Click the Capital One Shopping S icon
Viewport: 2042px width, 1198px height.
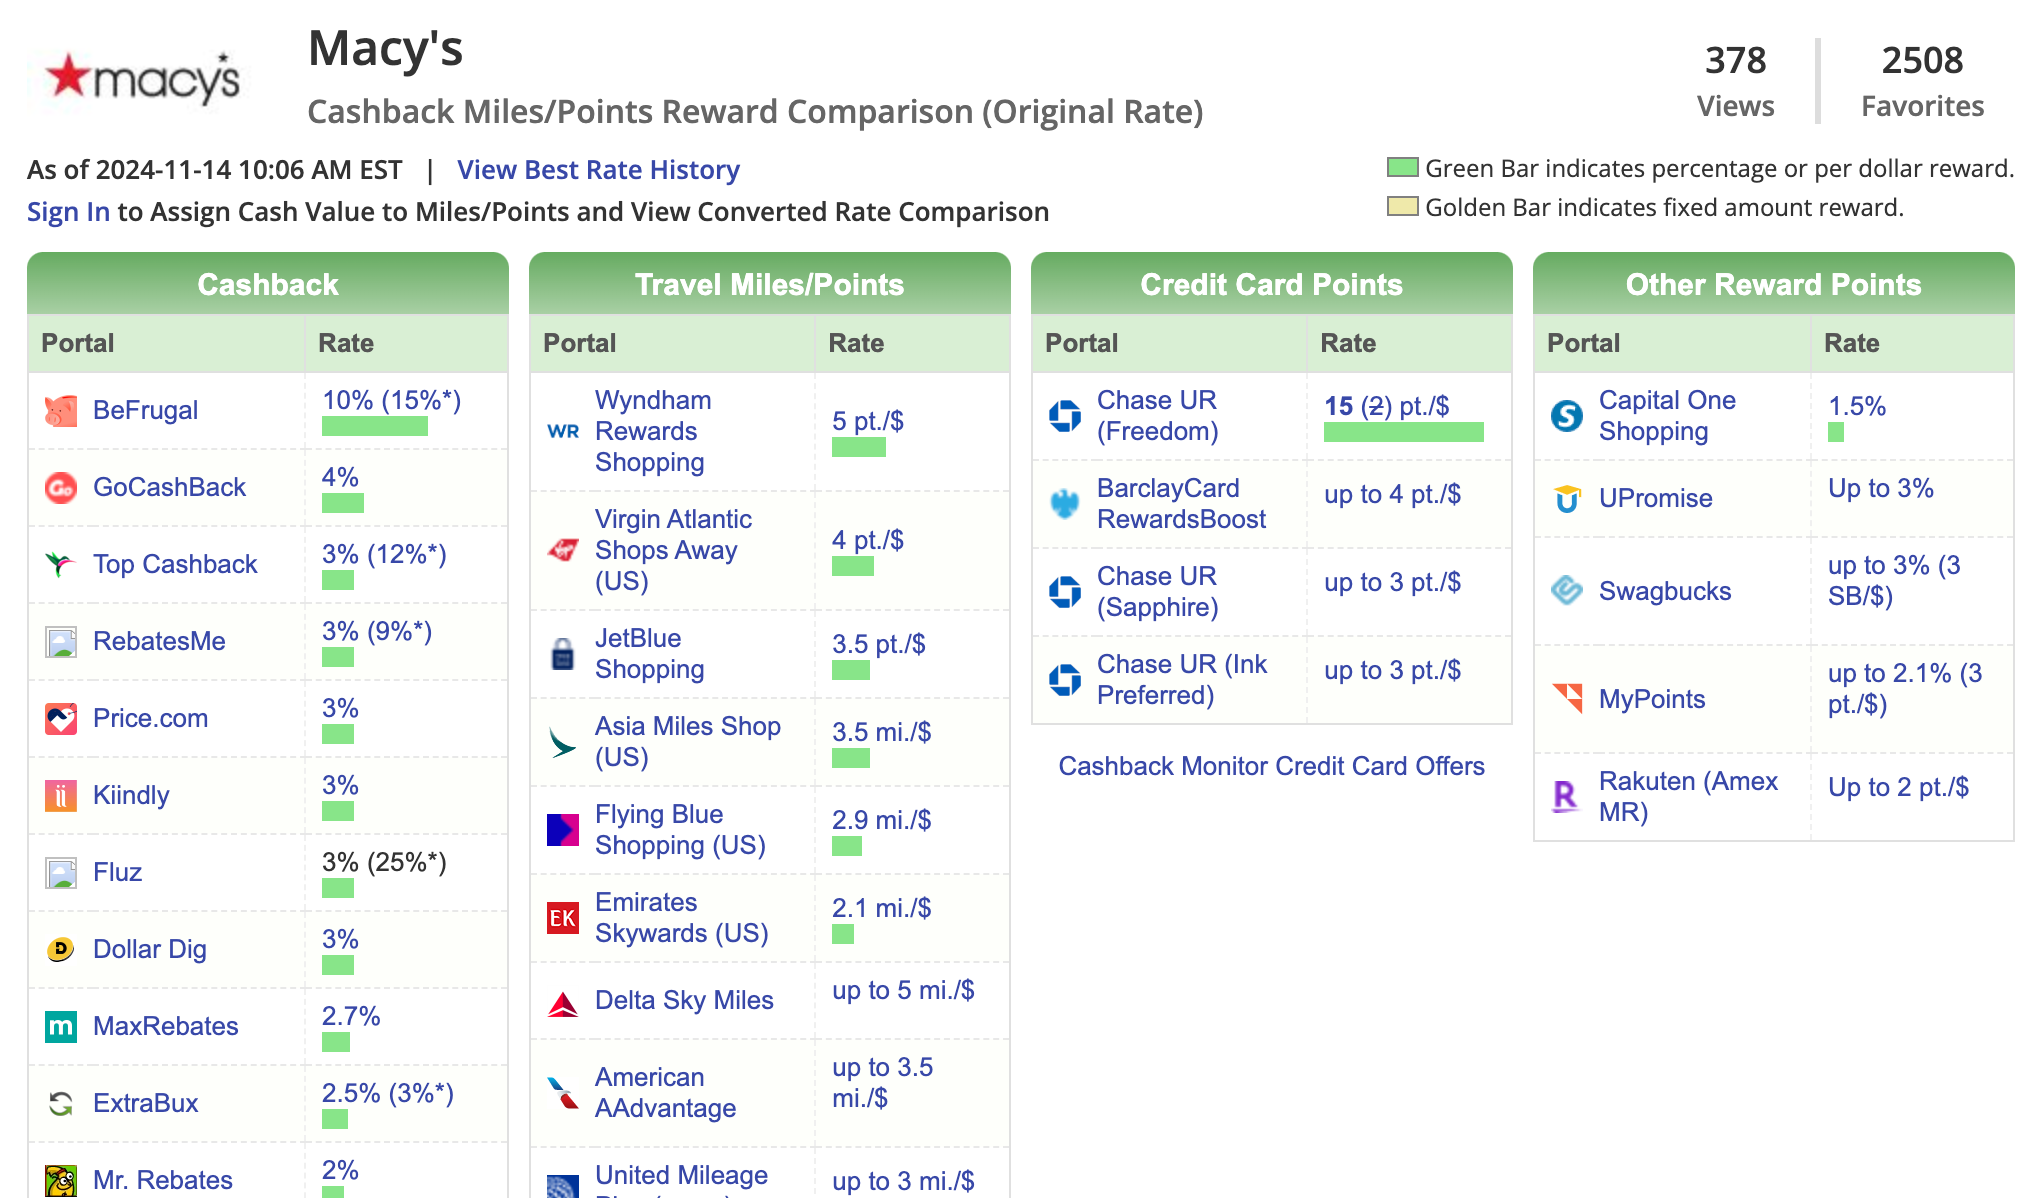(1567, 416)
